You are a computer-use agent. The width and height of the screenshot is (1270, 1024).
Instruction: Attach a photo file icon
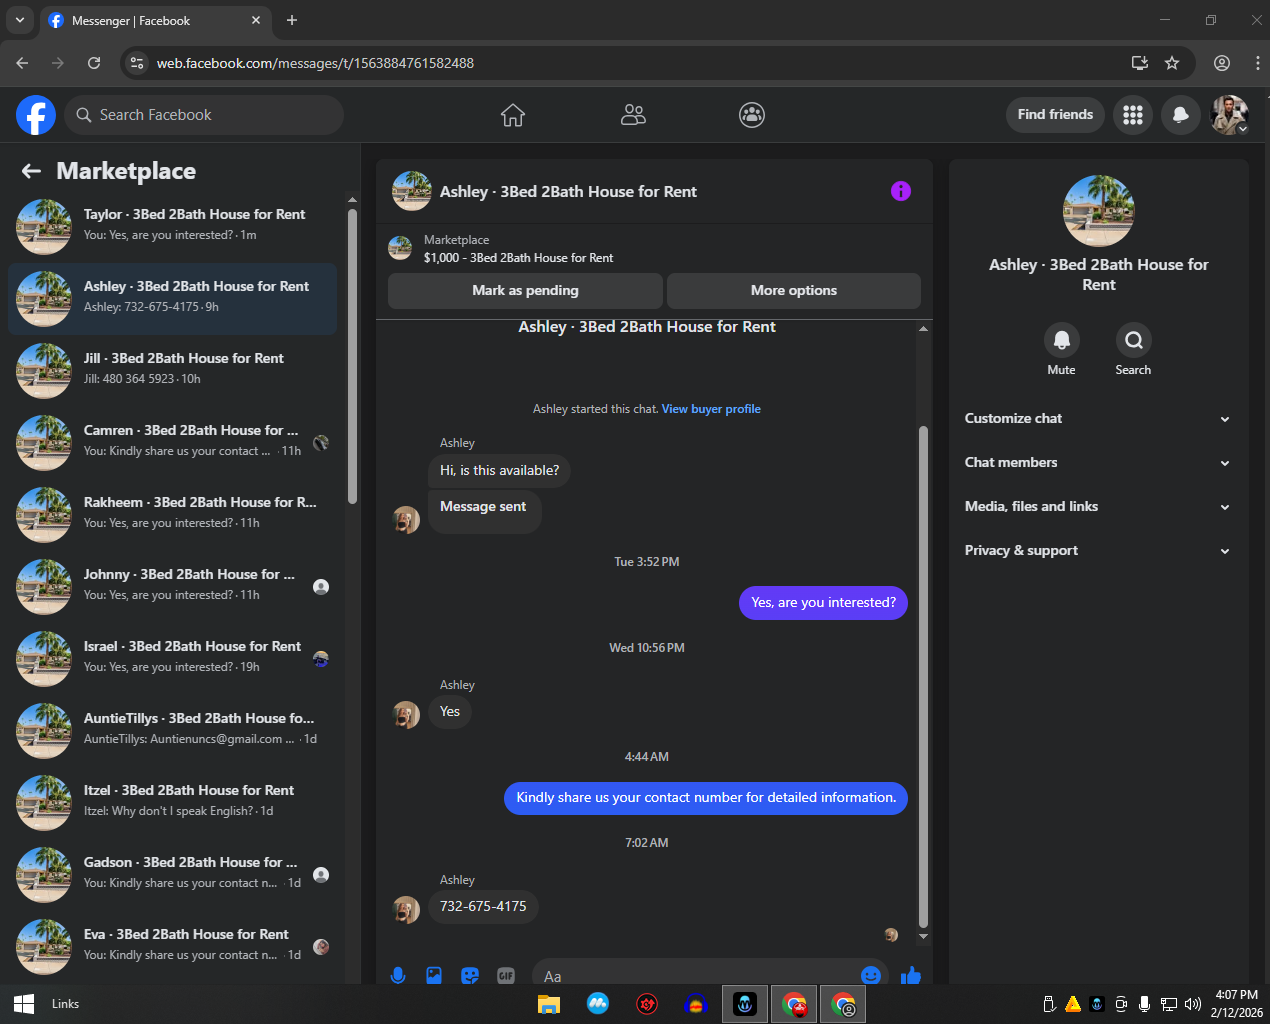click(x=434, y=975)
